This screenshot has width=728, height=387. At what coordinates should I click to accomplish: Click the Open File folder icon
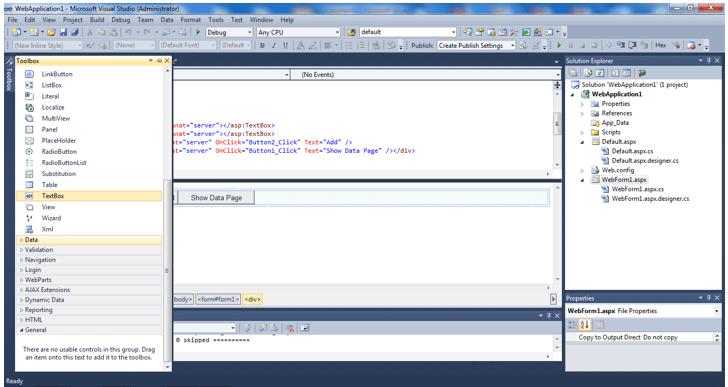coord(52,32)
